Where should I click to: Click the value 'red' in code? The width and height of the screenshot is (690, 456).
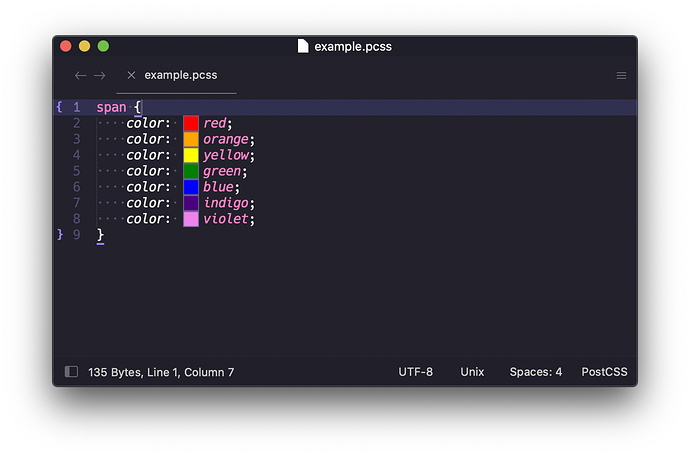tap(215, 123)
